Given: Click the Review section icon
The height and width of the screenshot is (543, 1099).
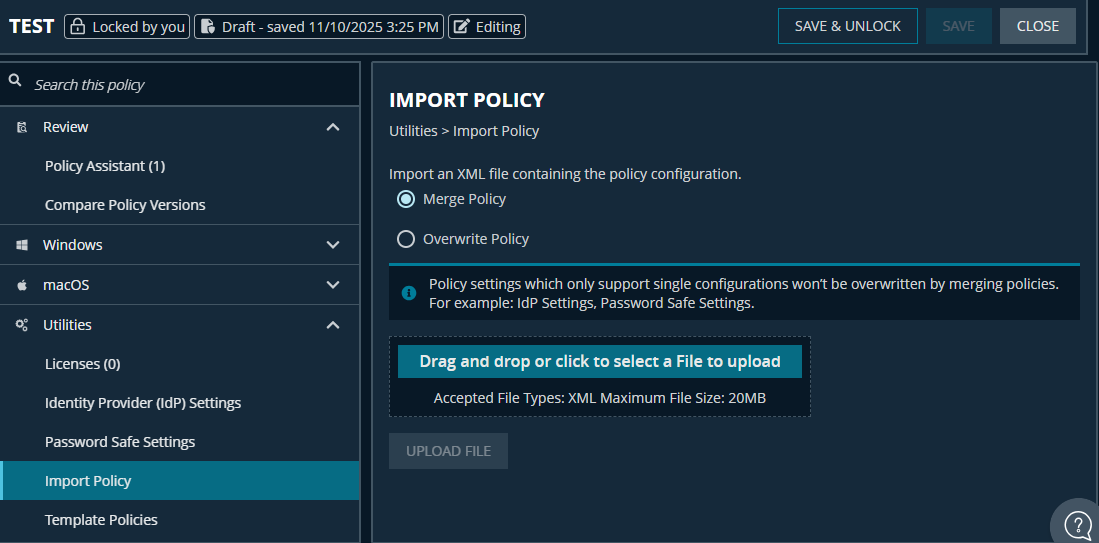Looking at the screenshot, I should [x=22, y=127].
